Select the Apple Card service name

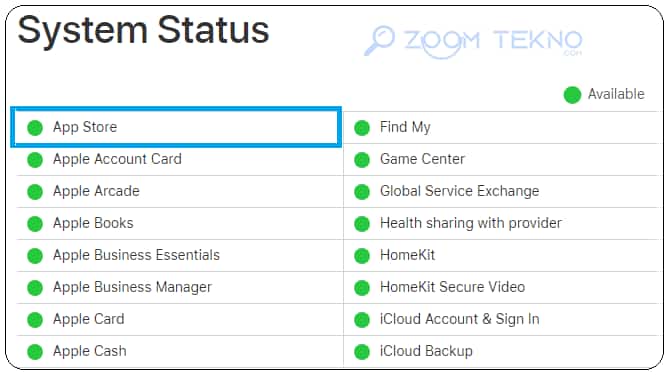[x=89, y=319]
